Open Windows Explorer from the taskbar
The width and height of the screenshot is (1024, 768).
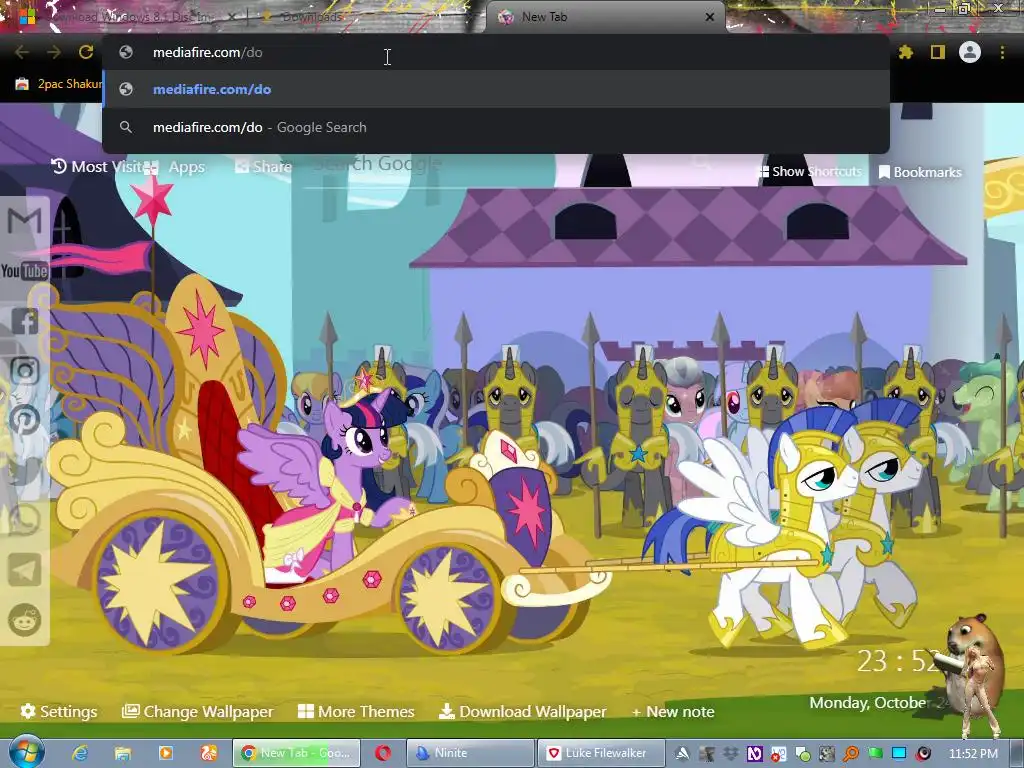point(123,753)
